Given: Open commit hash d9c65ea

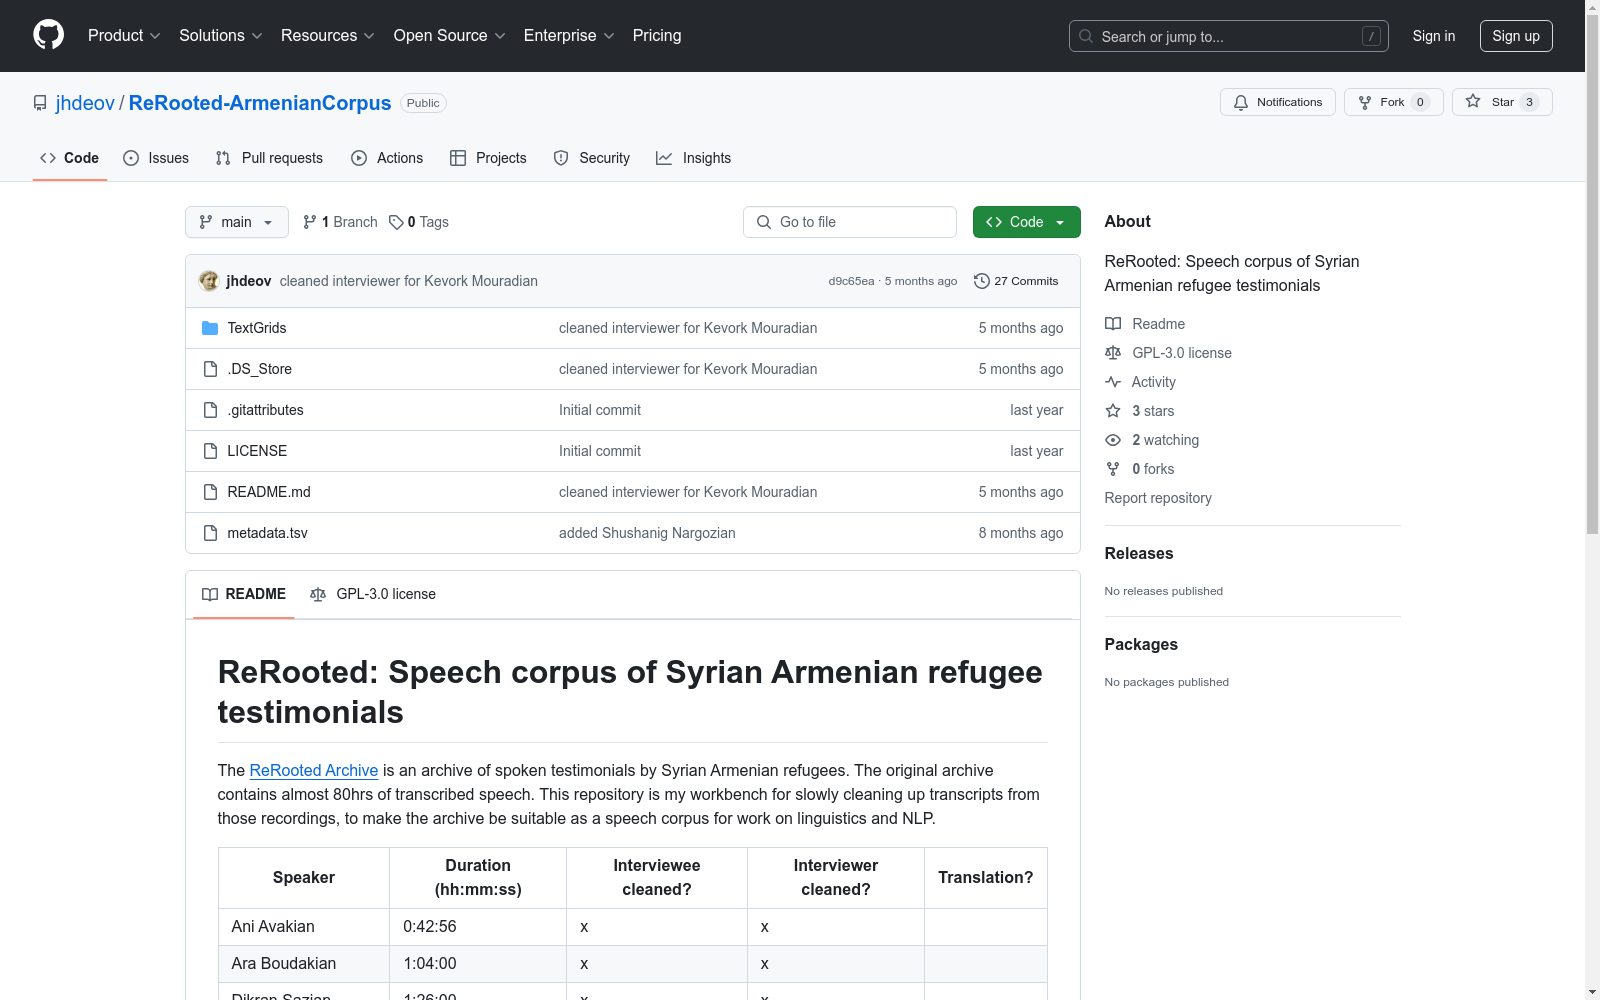Looking at the screenshot, I should tap(851, 281).
